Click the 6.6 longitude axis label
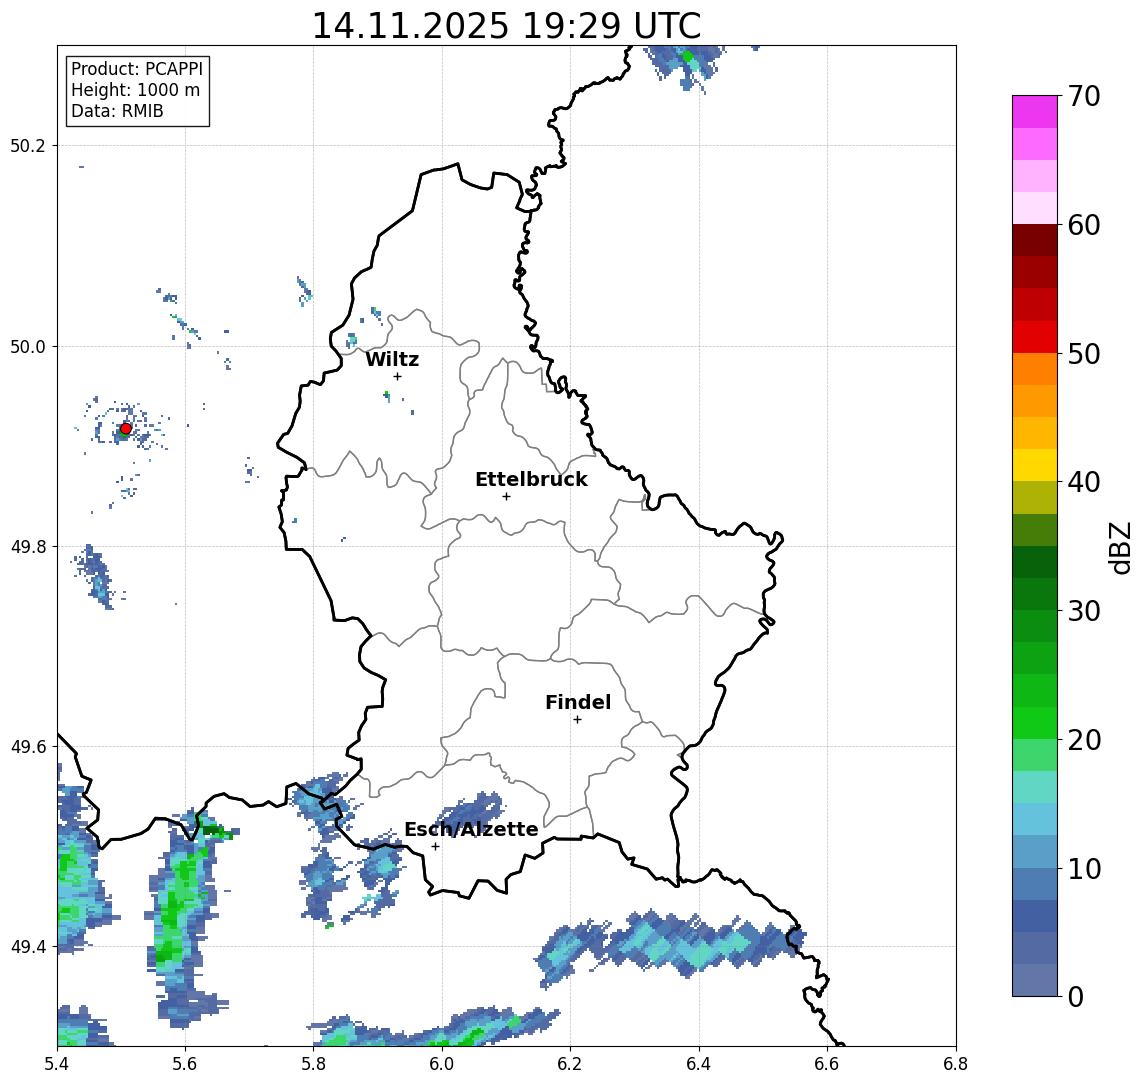The height and width of the screenshot is (1084, 1145). pos(827,1064)
